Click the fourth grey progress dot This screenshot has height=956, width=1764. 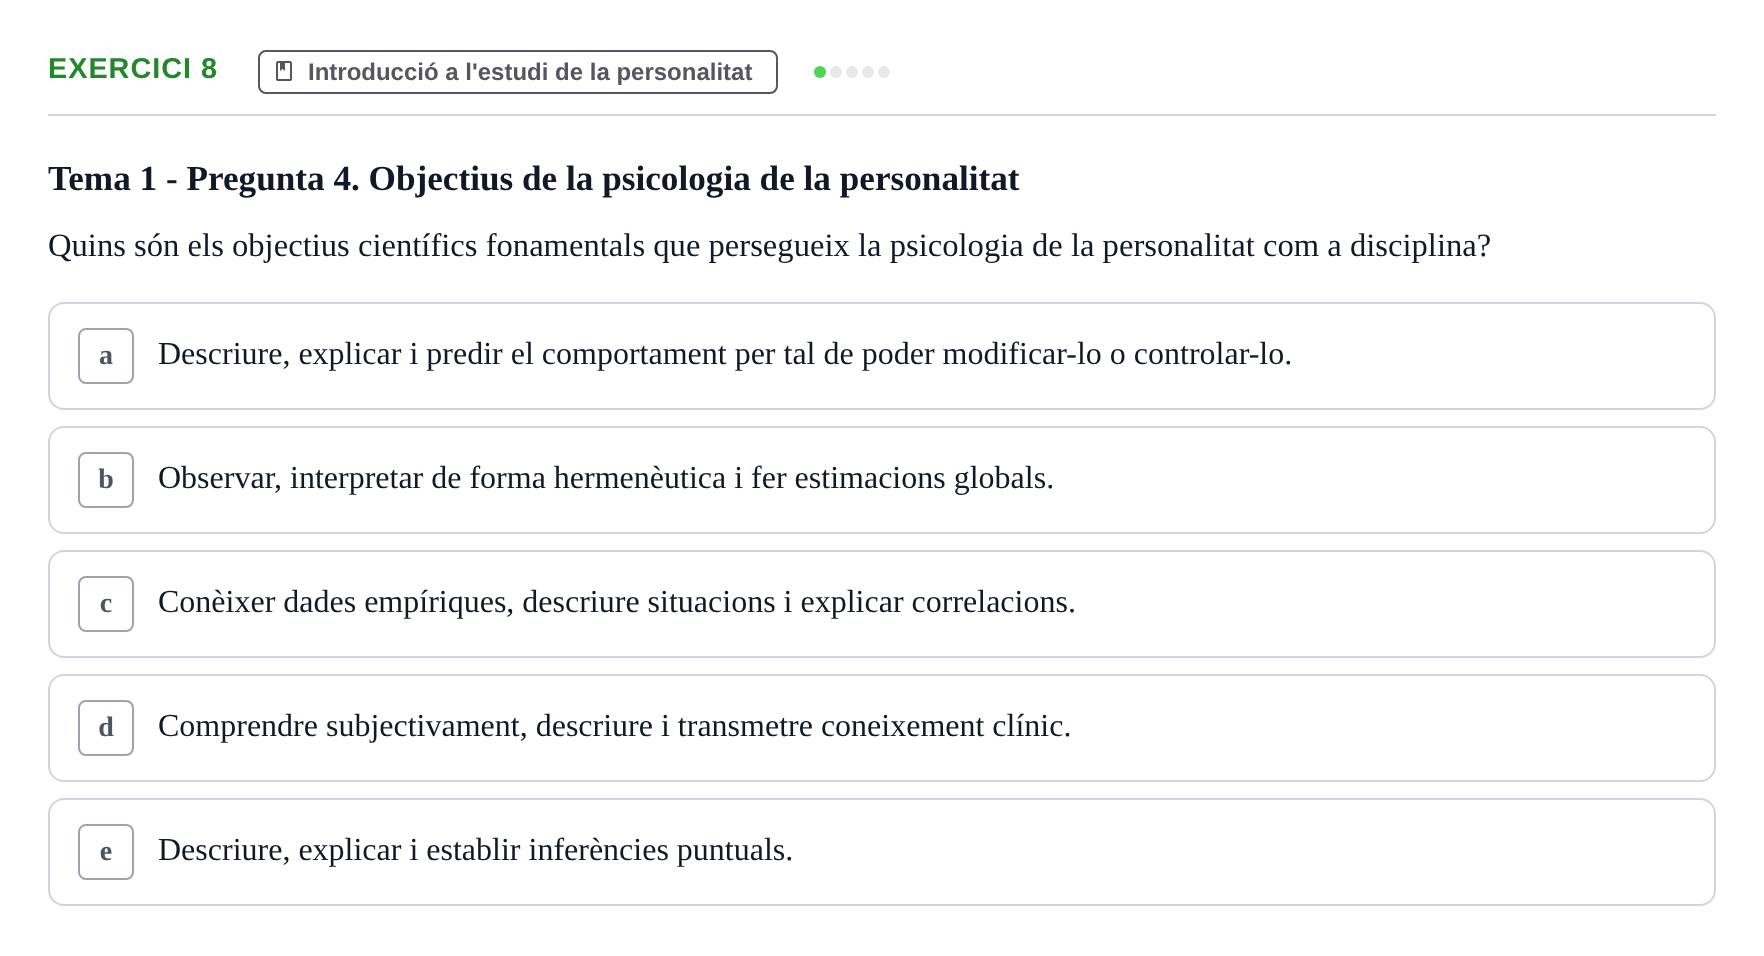868,72
